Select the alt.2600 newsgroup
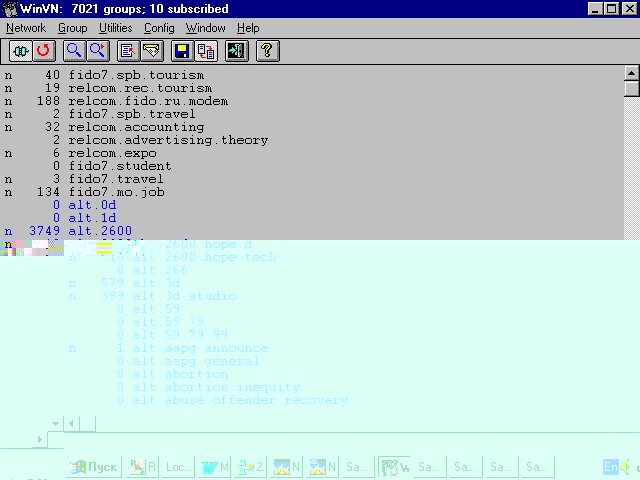 coord(100,231)
